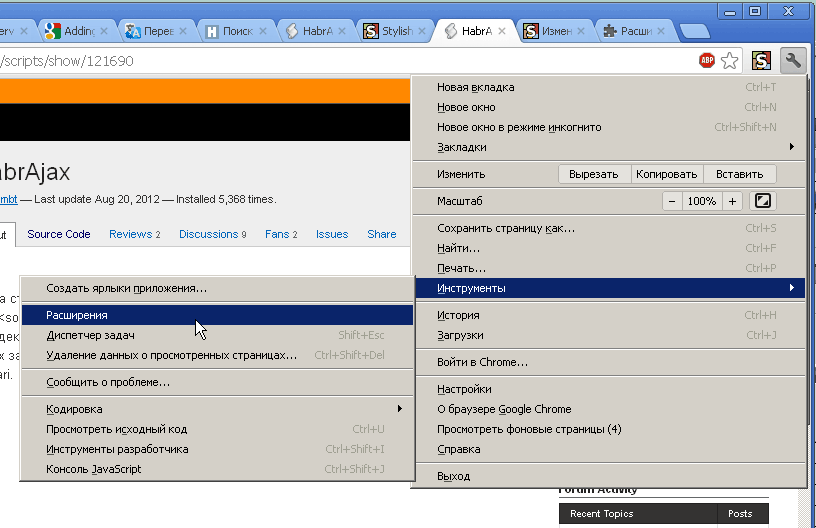This screenshot has width=816, height=528.
Task: Close the Расши tab
Action: point(661,31)
